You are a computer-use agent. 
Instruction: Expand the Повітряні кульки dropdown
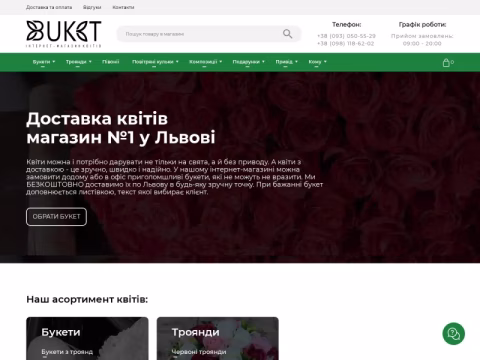click(155, 62)
